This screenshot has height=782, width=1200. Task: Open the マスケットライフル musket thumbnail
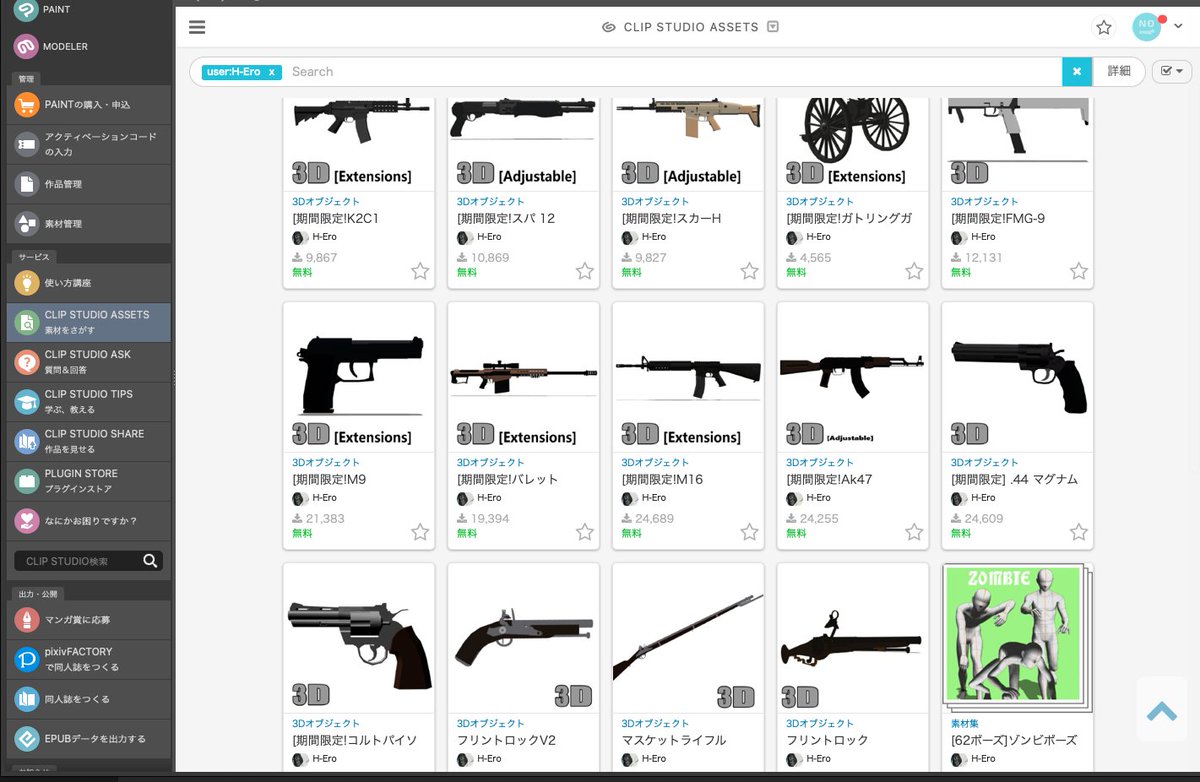click(688, 638)
